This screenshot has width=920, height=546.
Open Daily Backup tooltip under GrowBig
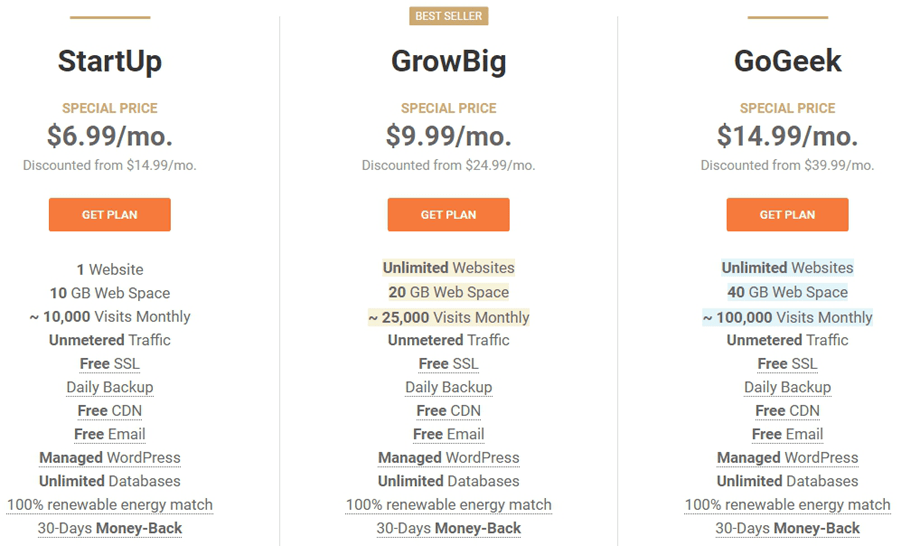pos(448,387)
